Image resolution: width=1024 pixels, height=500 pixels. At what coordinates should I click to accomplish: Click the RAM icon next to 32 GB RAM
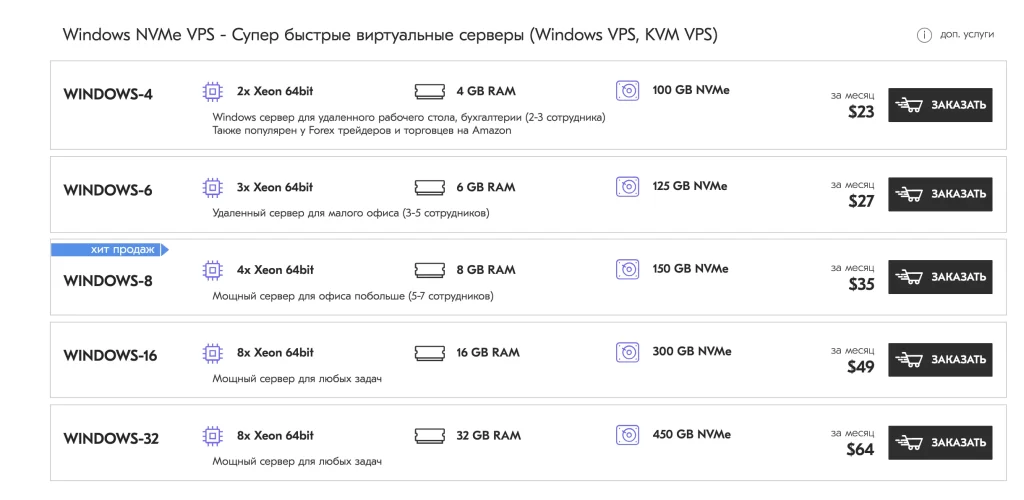[x=428, y=436]
